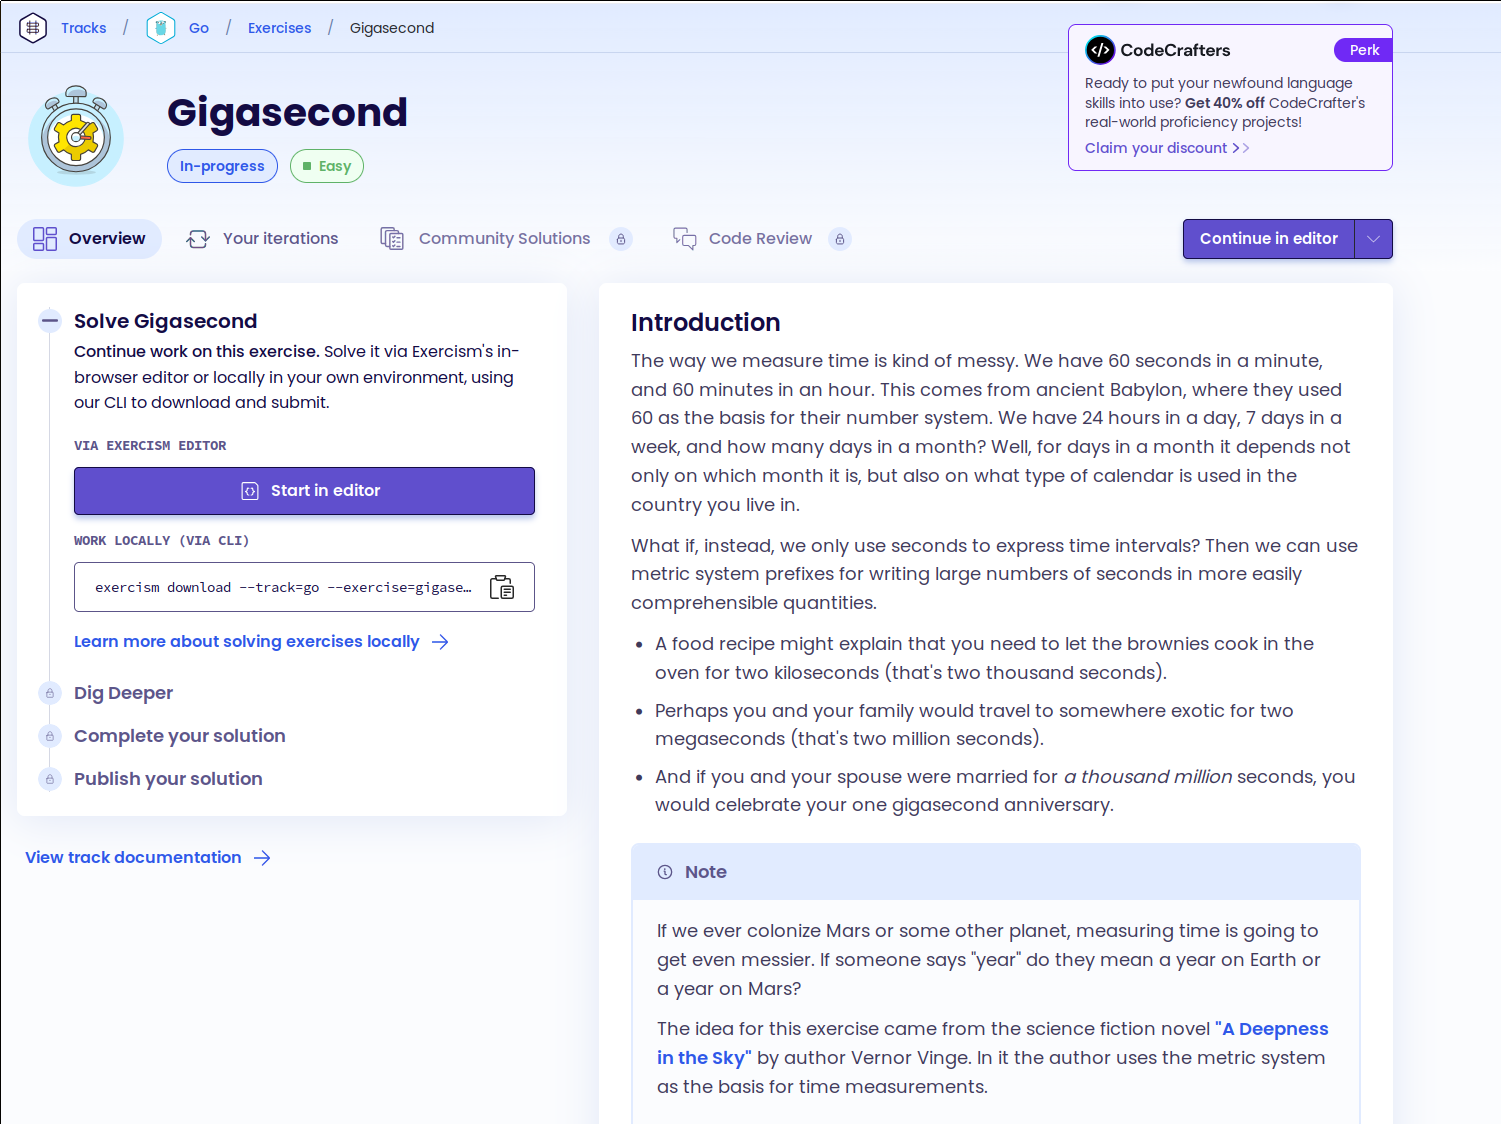Click the In-progress status pill
This screenshot has width=1501, height=1124.
tap(222, 166)
